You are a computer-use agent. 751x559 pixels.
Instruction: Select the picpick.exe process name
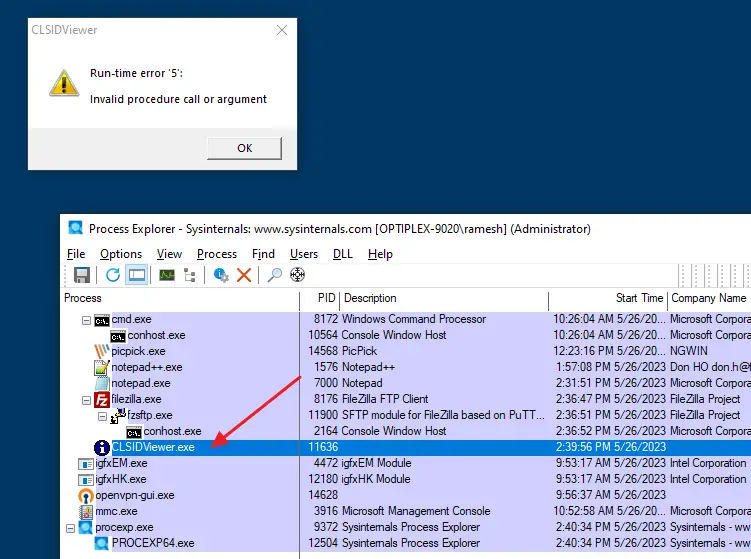138,352
